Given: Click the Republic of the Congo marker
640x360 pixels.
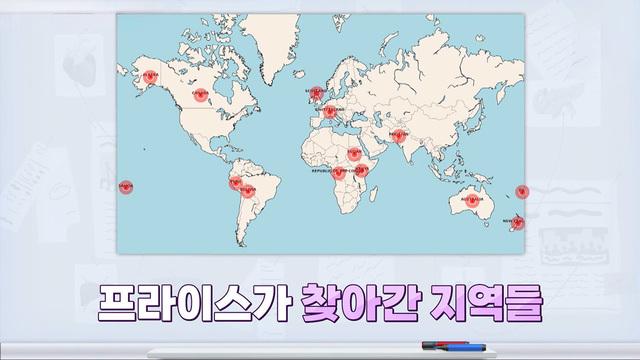Looking at the screenshot, I should pos(338,173).
